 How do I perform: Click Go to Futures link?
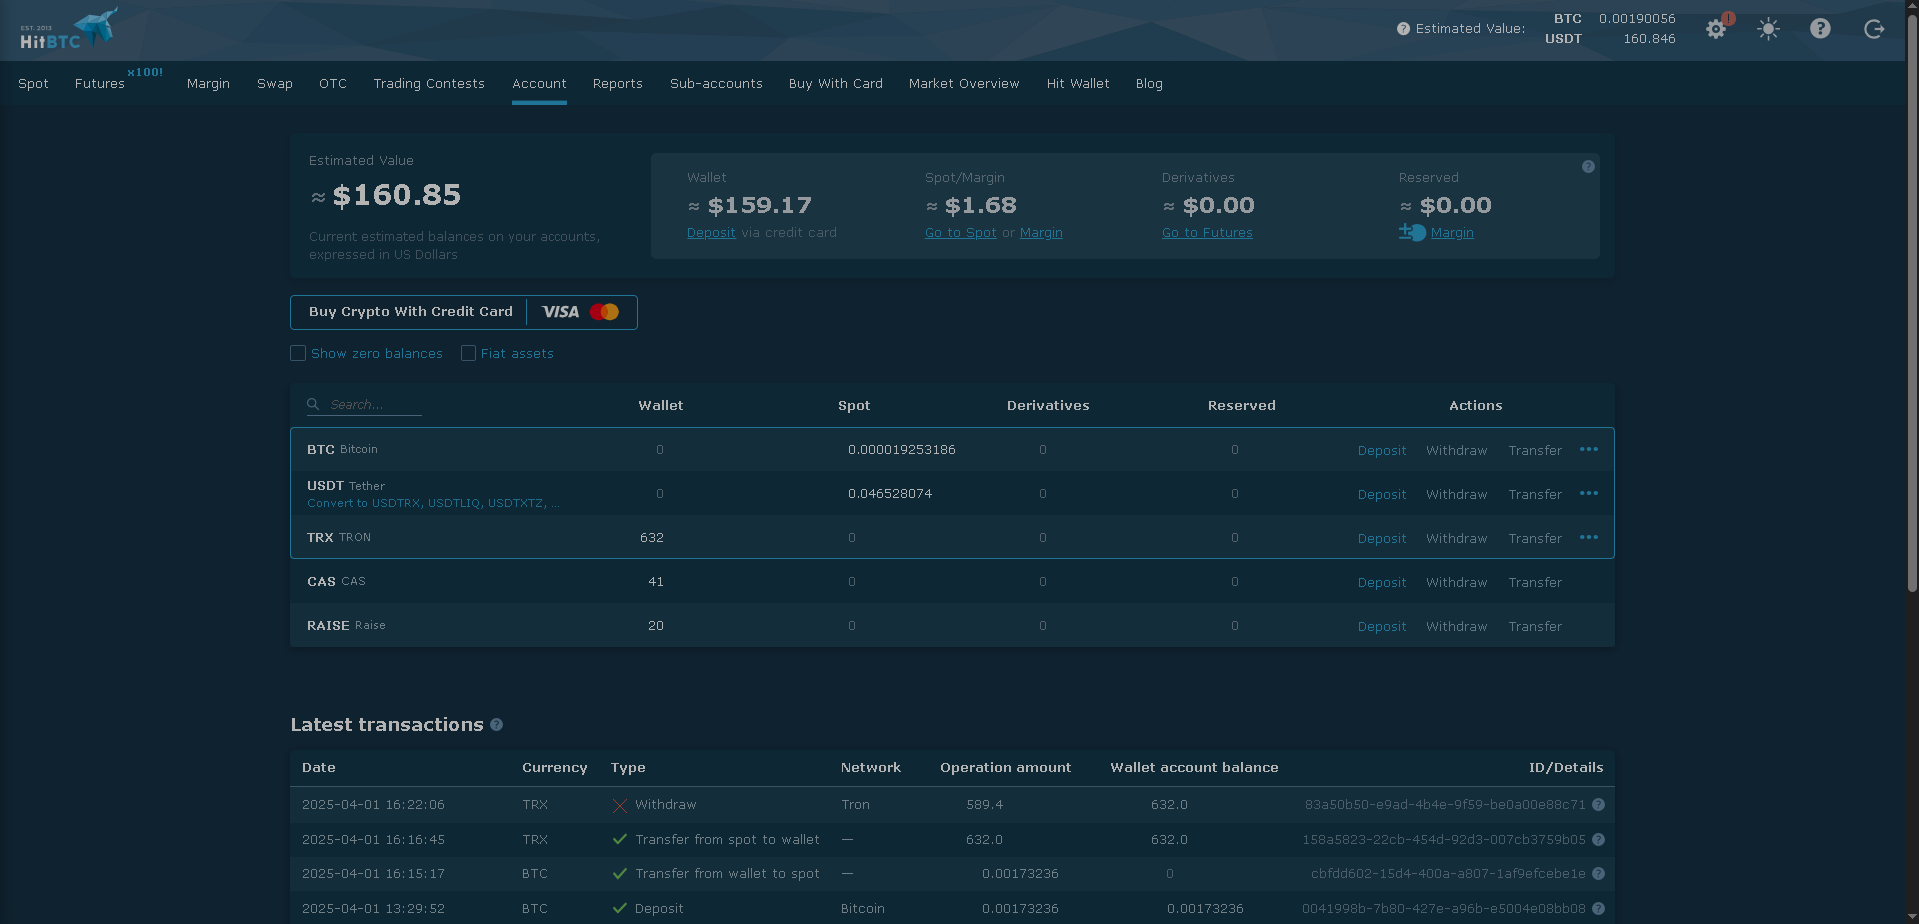pos(1207,233)
